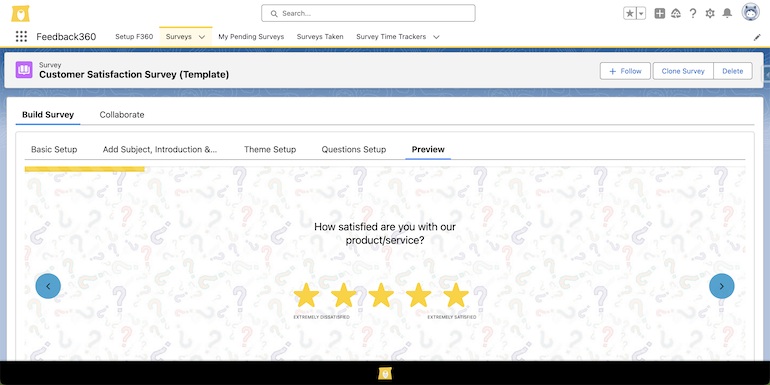Open the Questions Setup step tab

(354, 149)
